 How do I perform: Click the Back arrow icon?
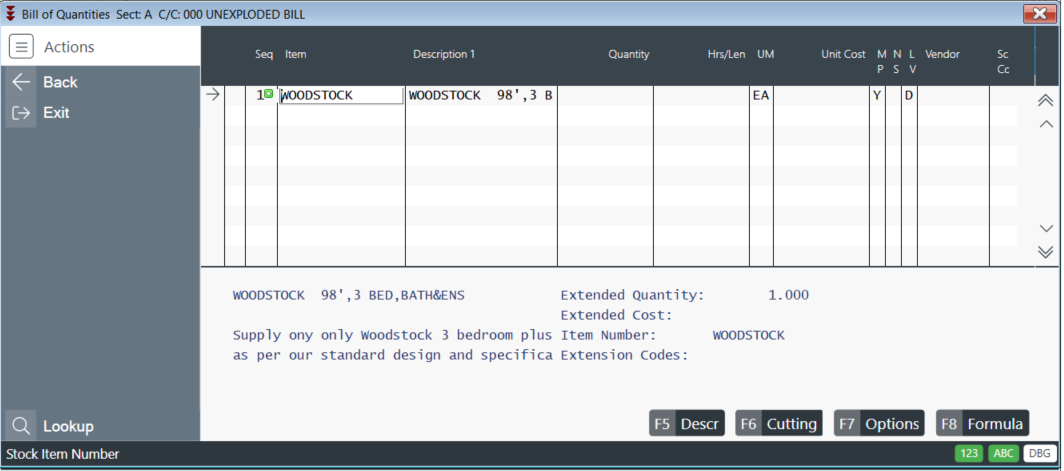[x=21, y=82]
